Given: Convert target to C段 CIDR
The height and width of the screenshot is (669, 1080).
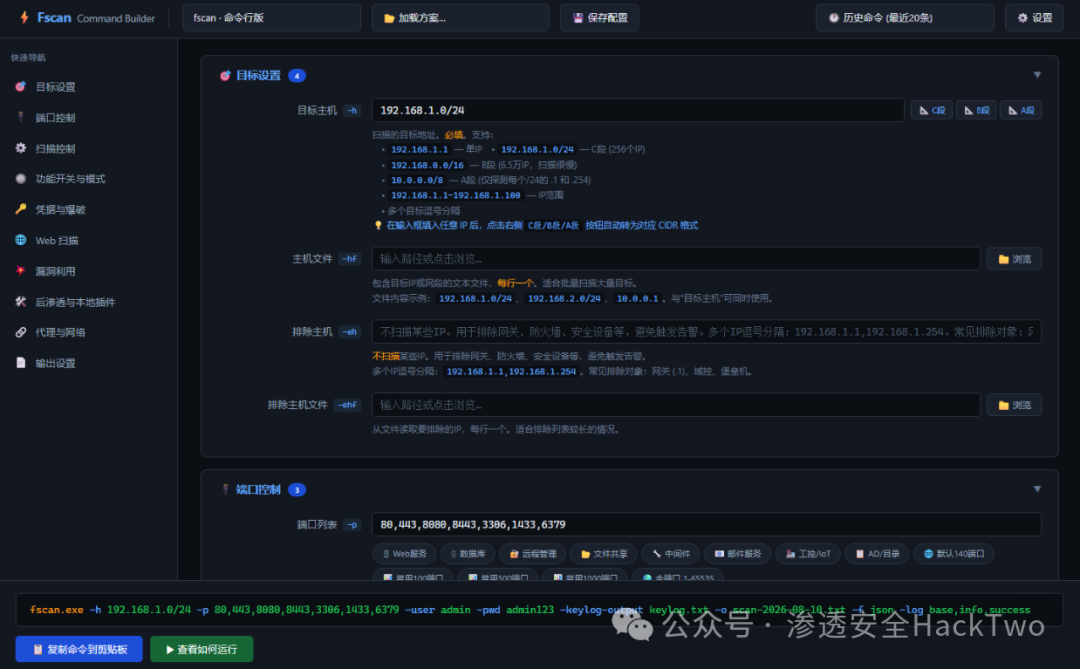Looking at the screenshot, I should point(933,110).
